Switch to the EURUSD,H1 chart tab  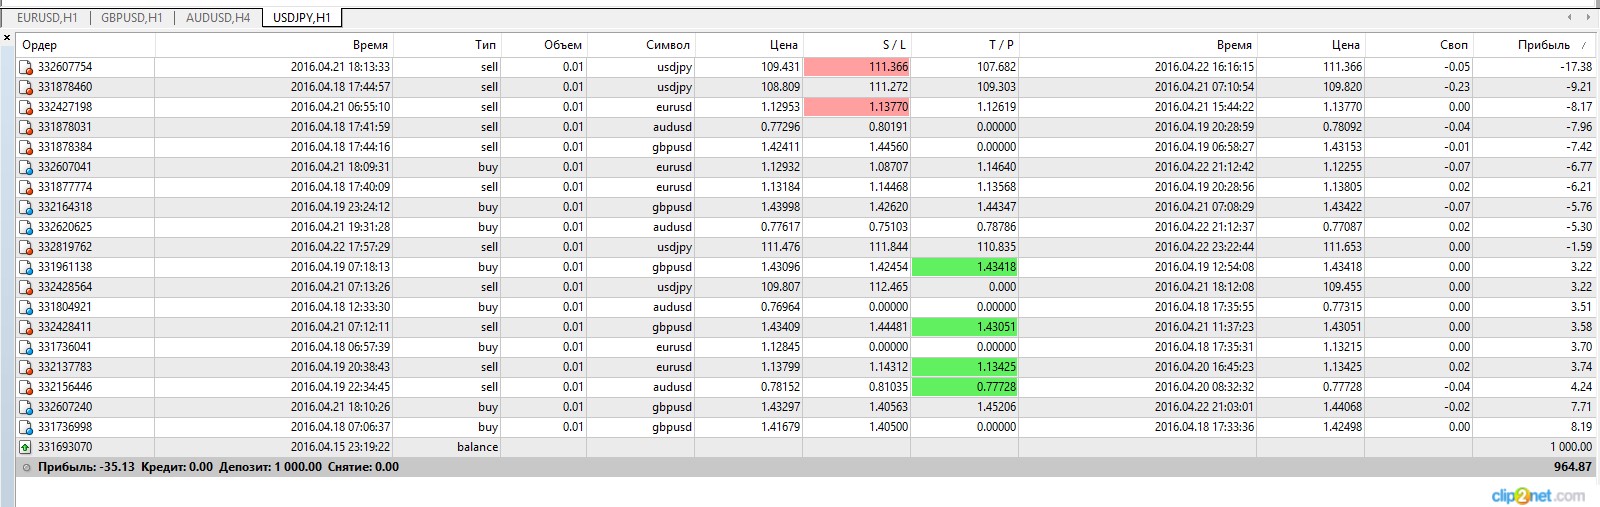point(47,18)
